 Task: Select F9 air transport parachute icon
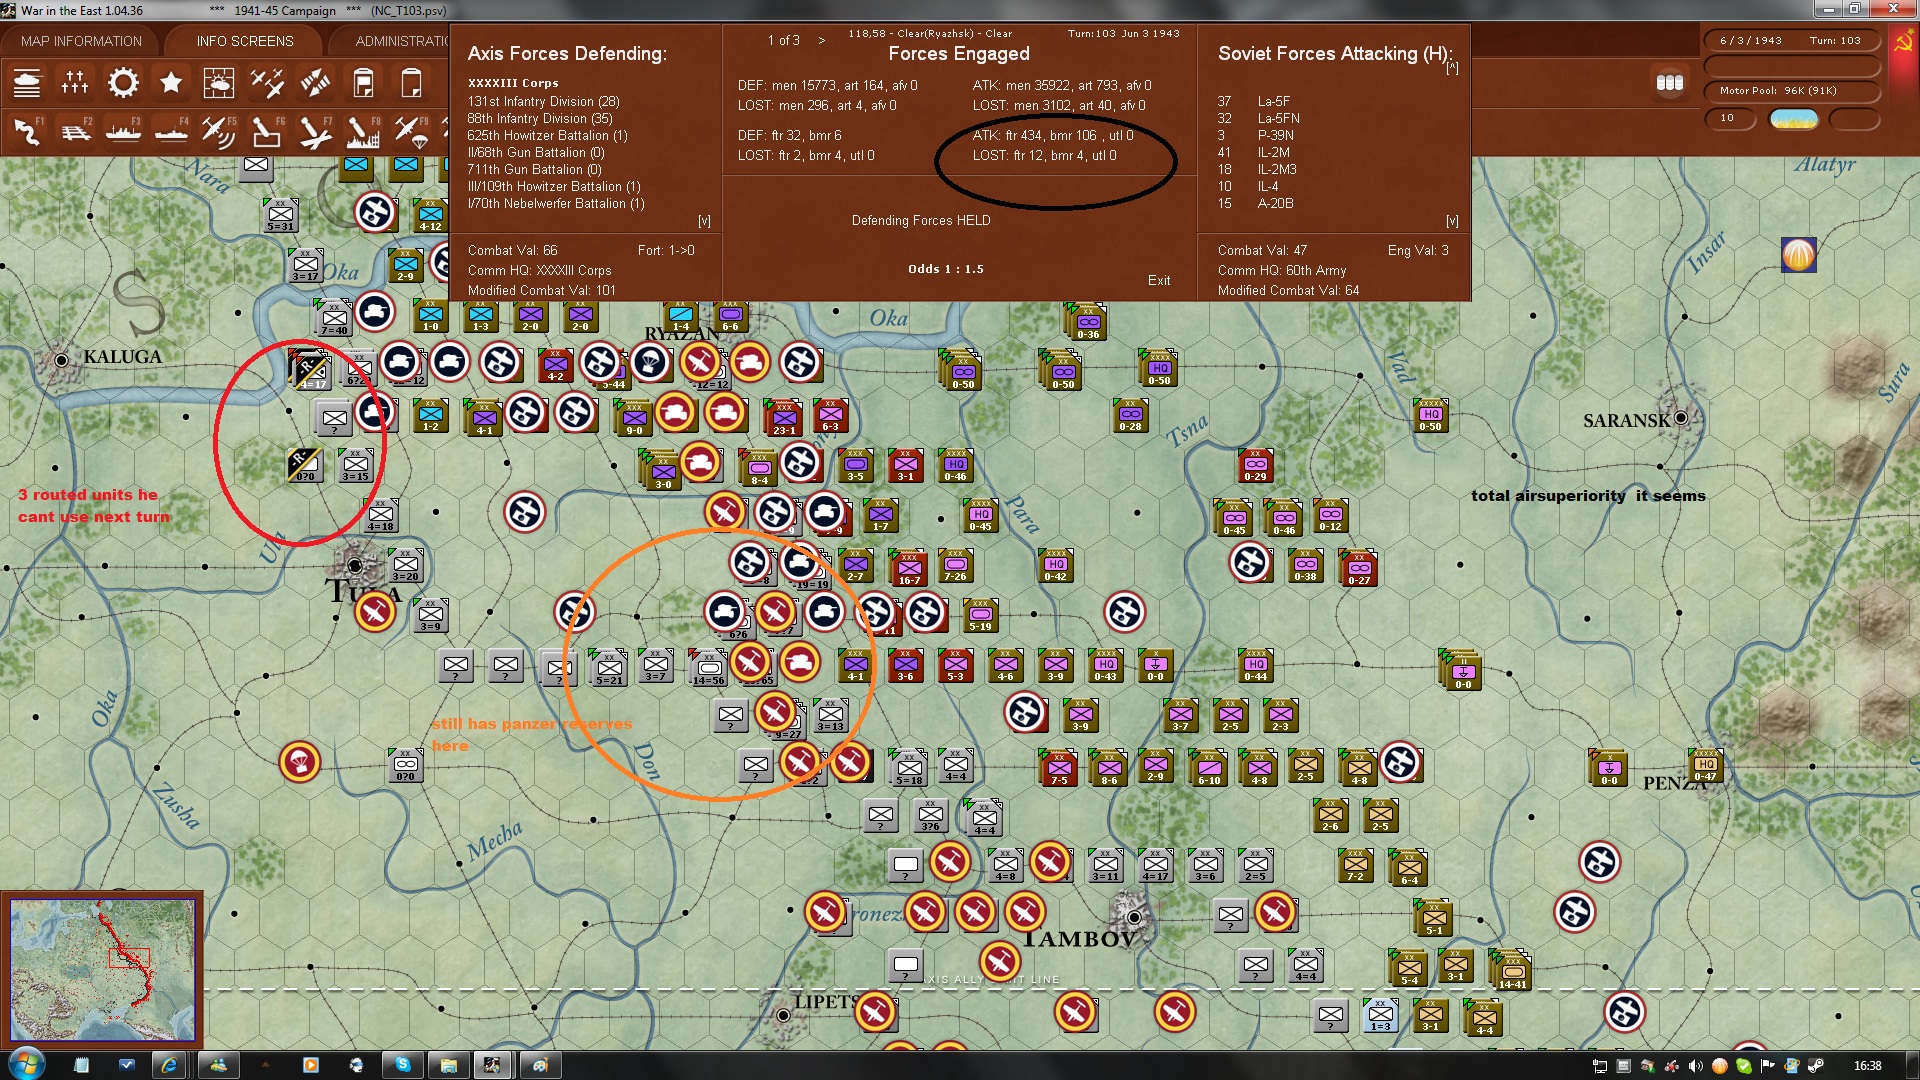click(x=411, y=131)
